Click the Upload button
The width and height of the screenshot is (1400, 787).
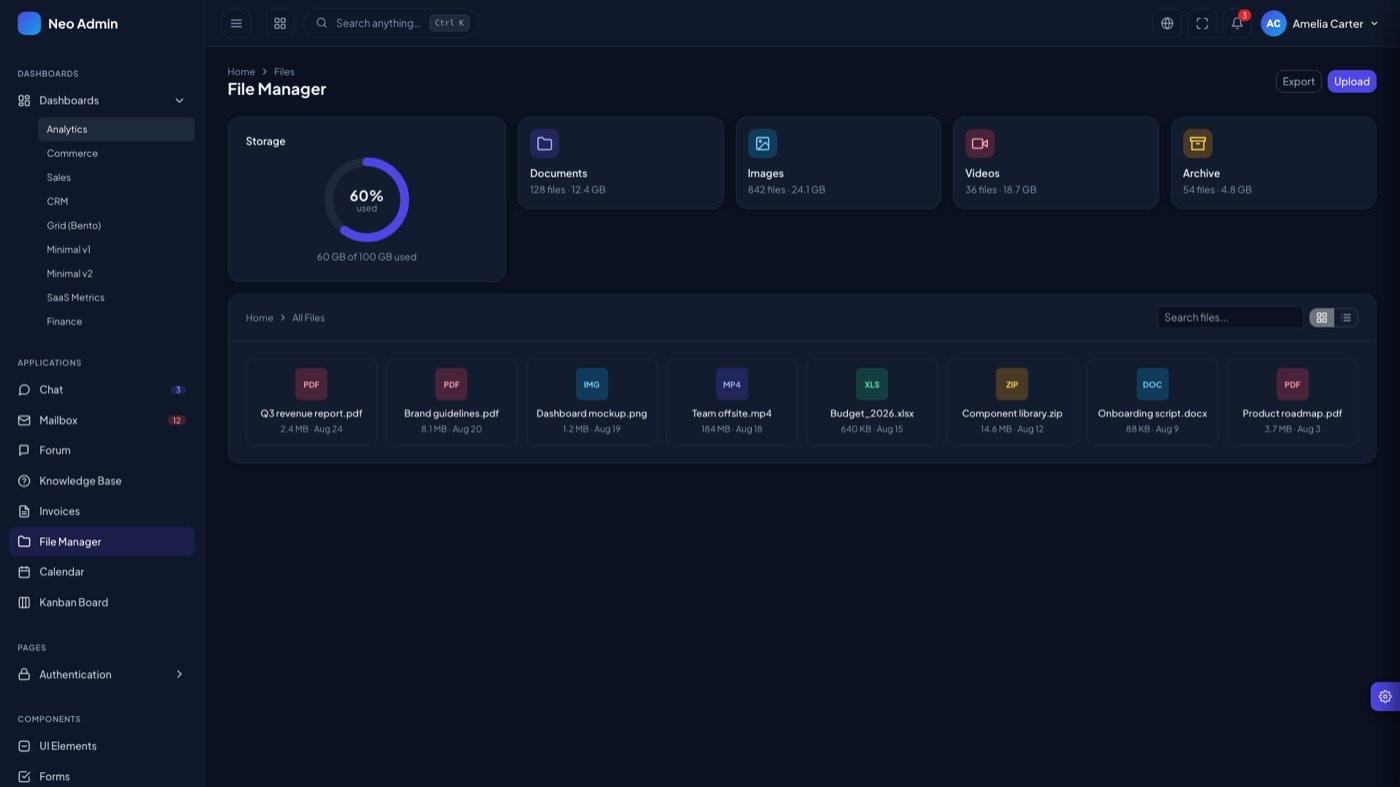tap(1352, 81)
